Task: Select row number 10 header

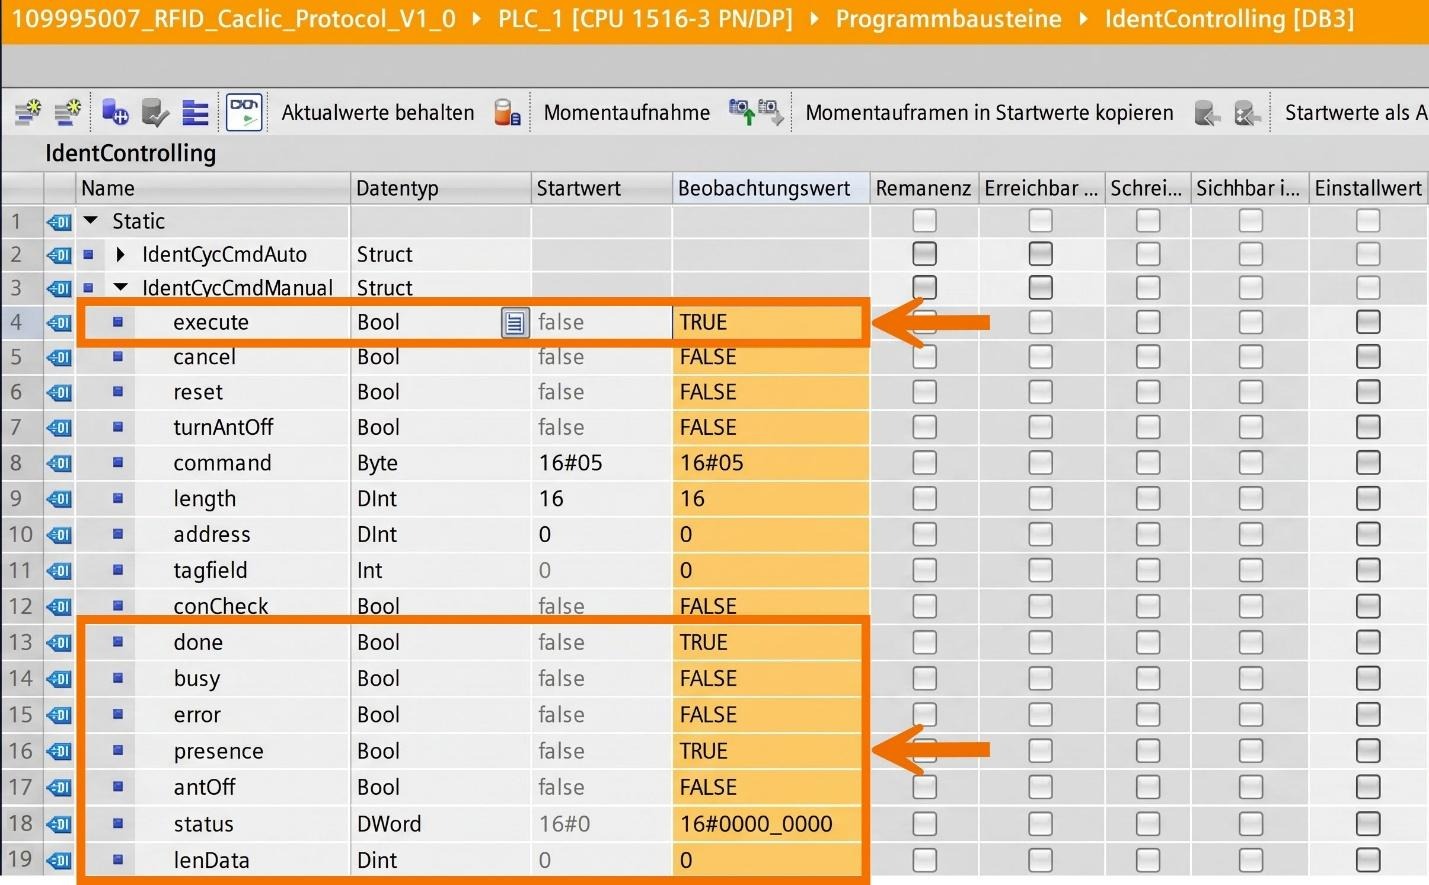Action: coord(21,534)
